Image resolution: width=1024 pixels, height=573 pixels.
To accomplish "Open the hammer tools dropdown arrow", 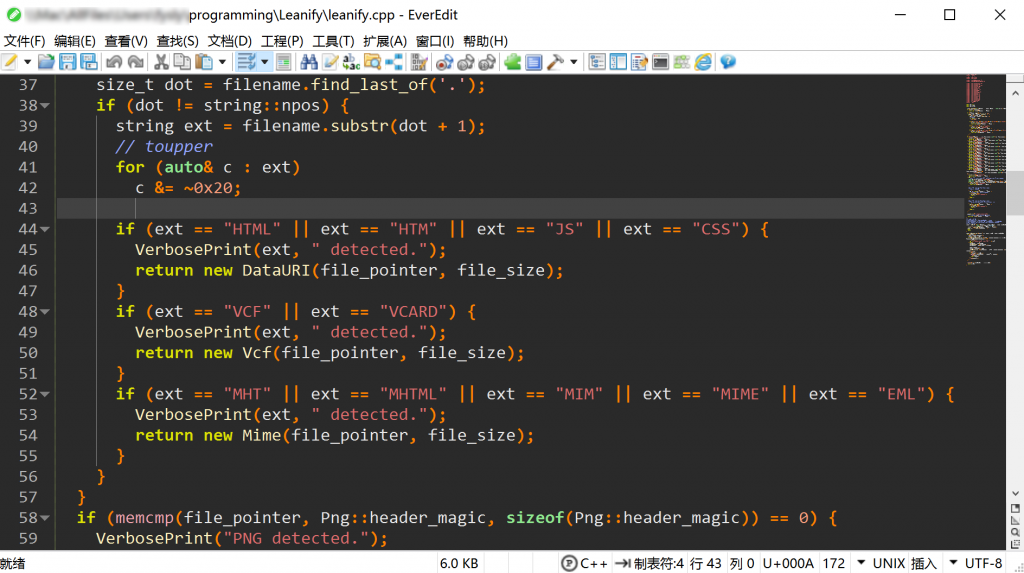I will point(573,62).
